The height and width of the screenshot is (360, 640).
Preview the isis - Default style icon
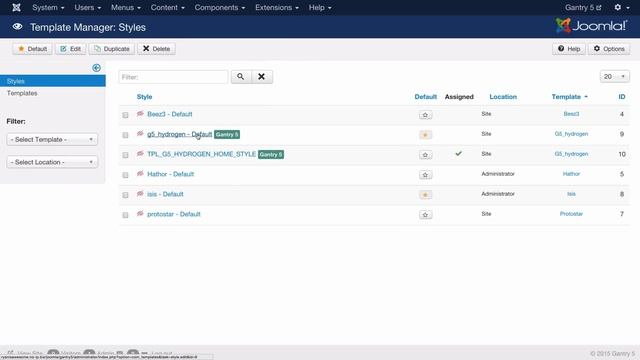[x=140, y=194]
